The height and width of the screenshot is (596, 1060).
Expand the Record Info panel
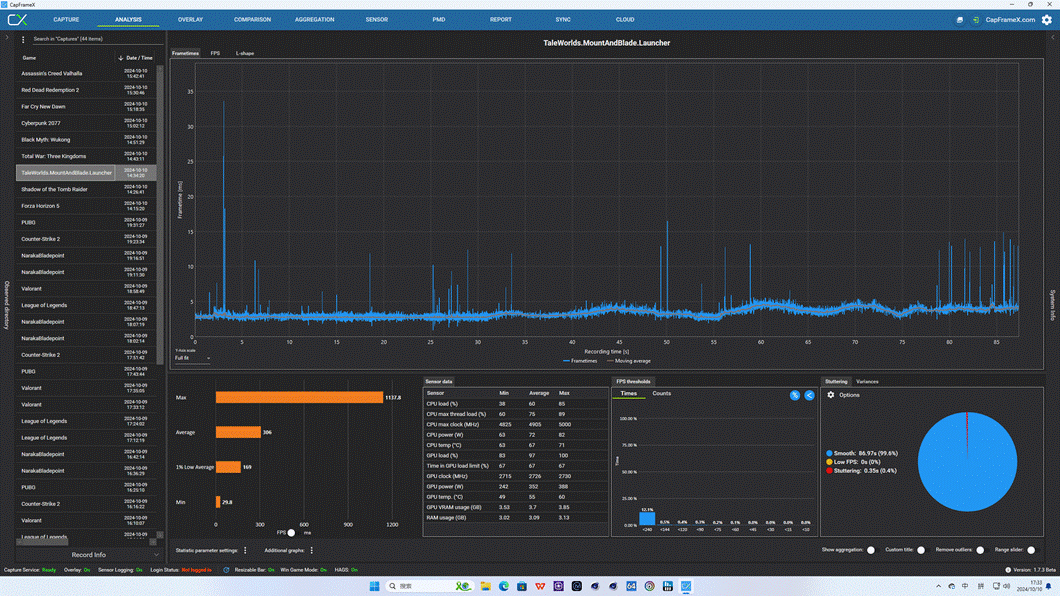(x=89, y=555)
